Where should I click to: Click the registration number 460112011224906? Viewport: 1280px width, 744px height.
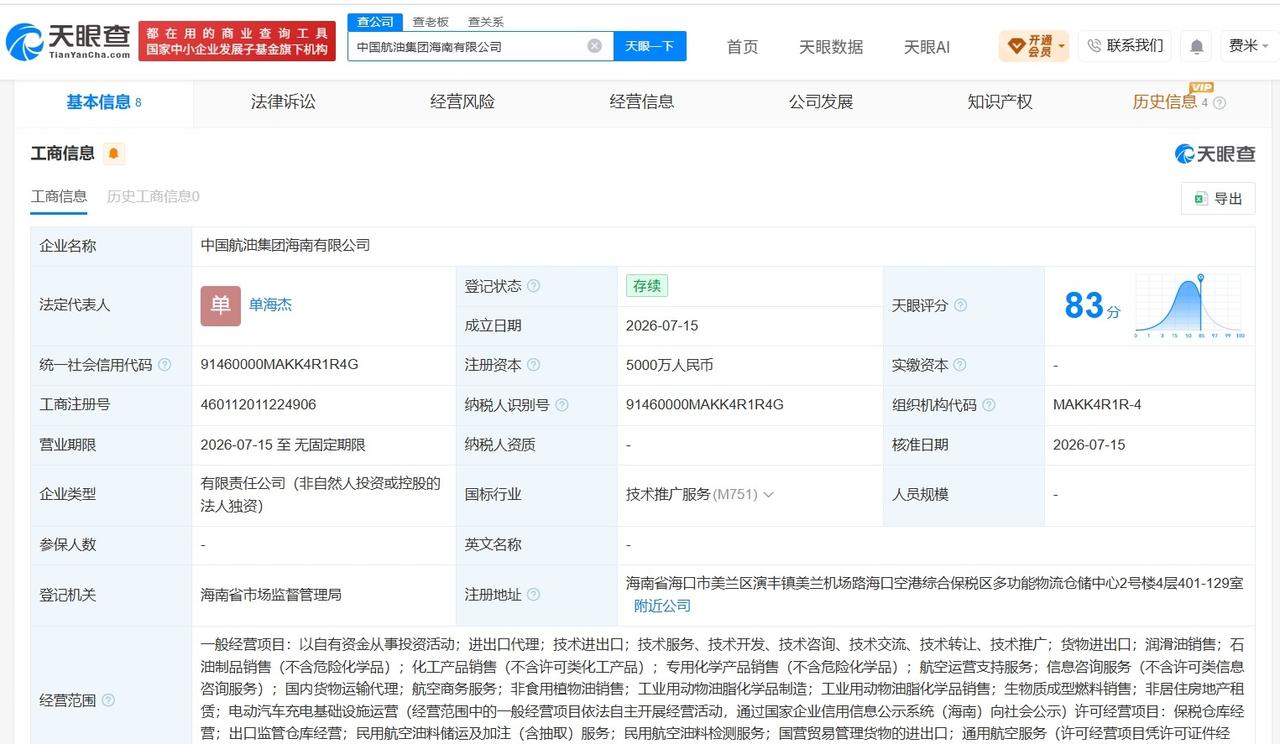pyautogui.click(x=258, y=405)
